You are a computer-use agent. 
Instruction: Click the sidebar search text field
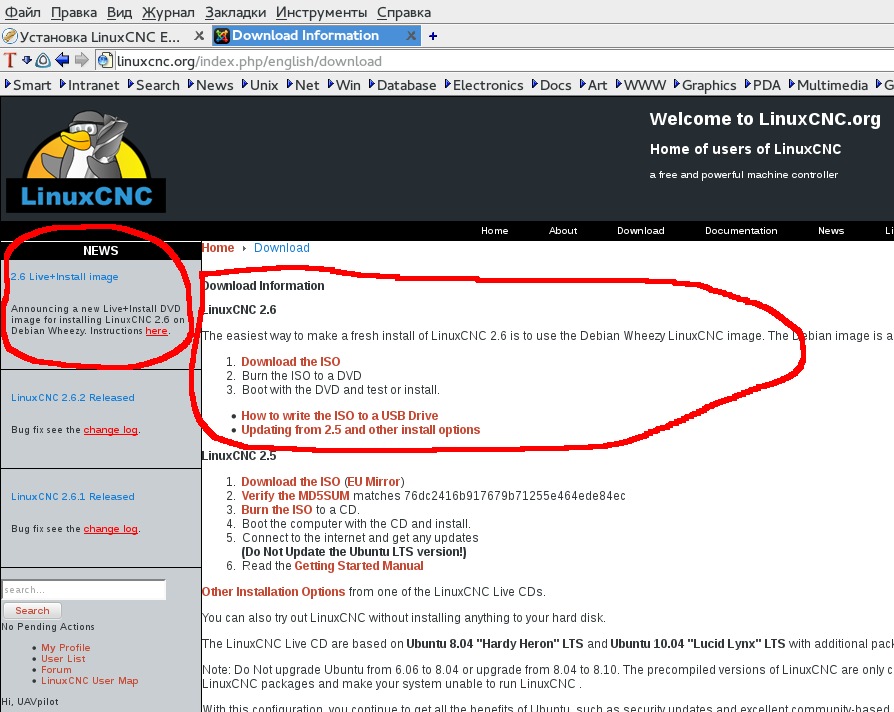tap(84, 589)
